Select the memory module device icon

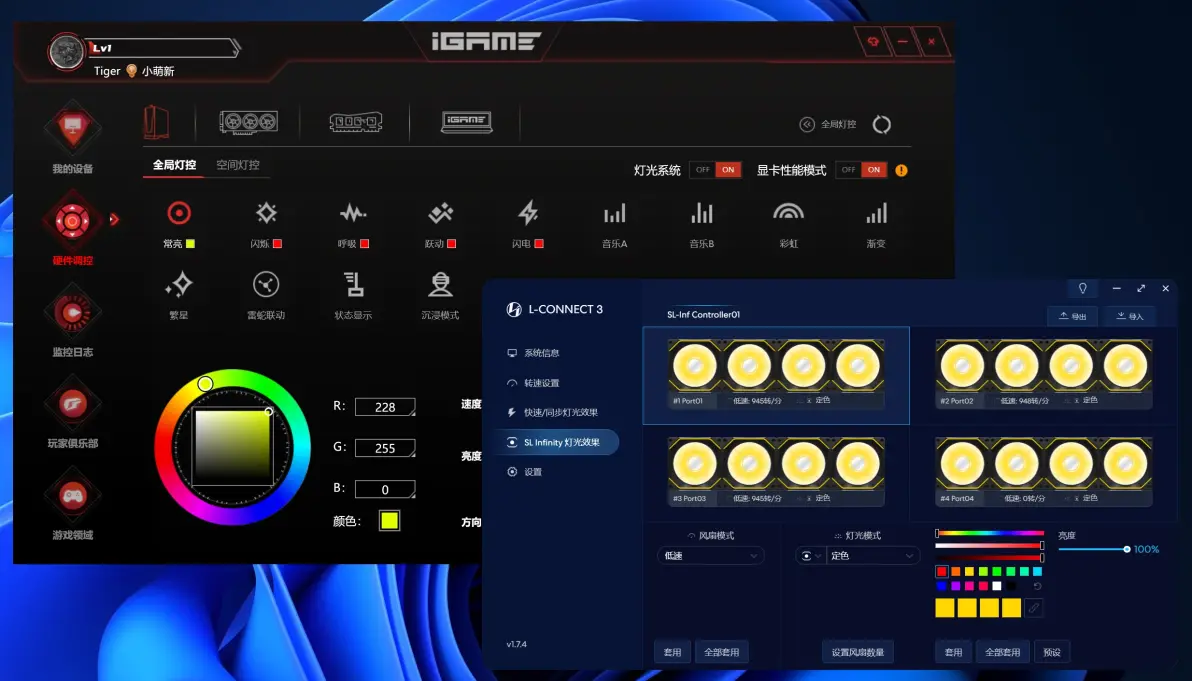tap(355, 122)
